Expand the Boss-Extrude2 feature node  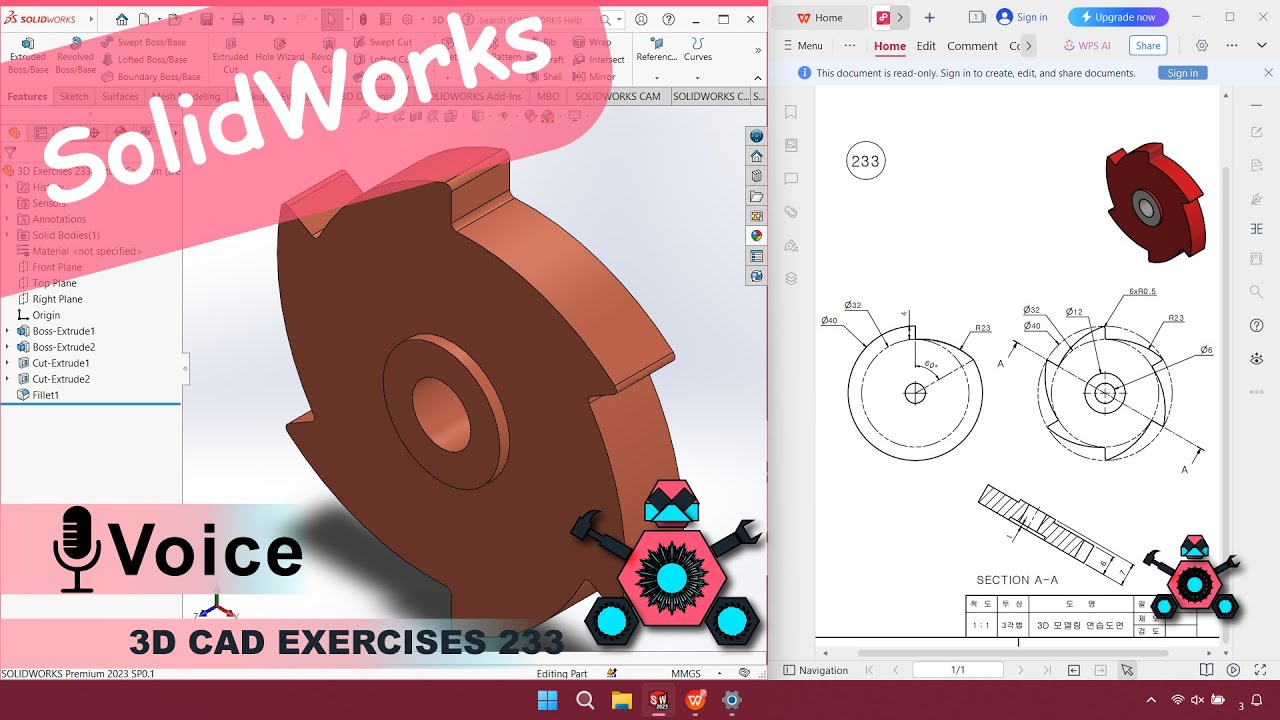pos(8,347)
